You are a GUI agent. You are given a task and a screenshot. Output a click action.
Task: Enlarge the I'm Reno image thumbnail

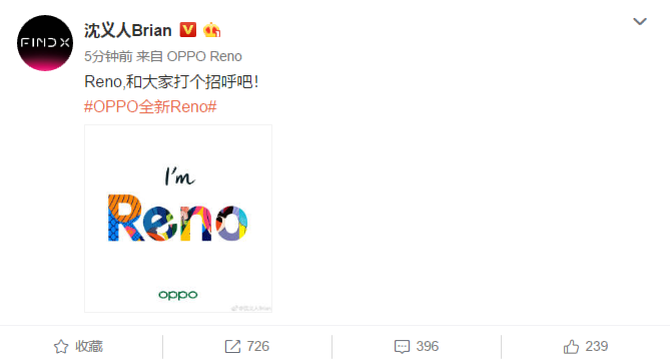[x=178, y=219]
